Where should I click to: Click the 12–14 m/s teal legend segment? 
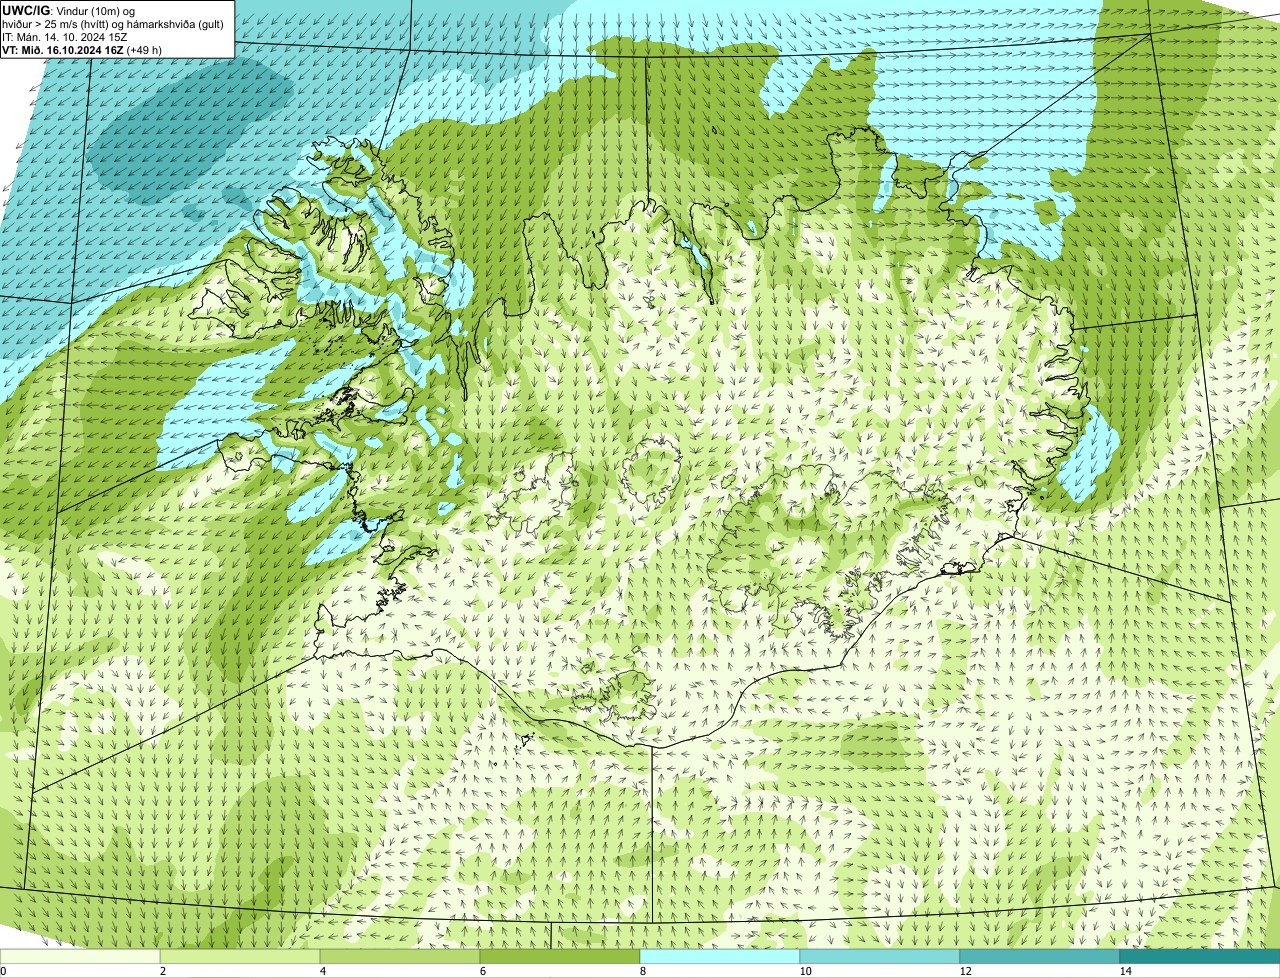click(1040, 956)
